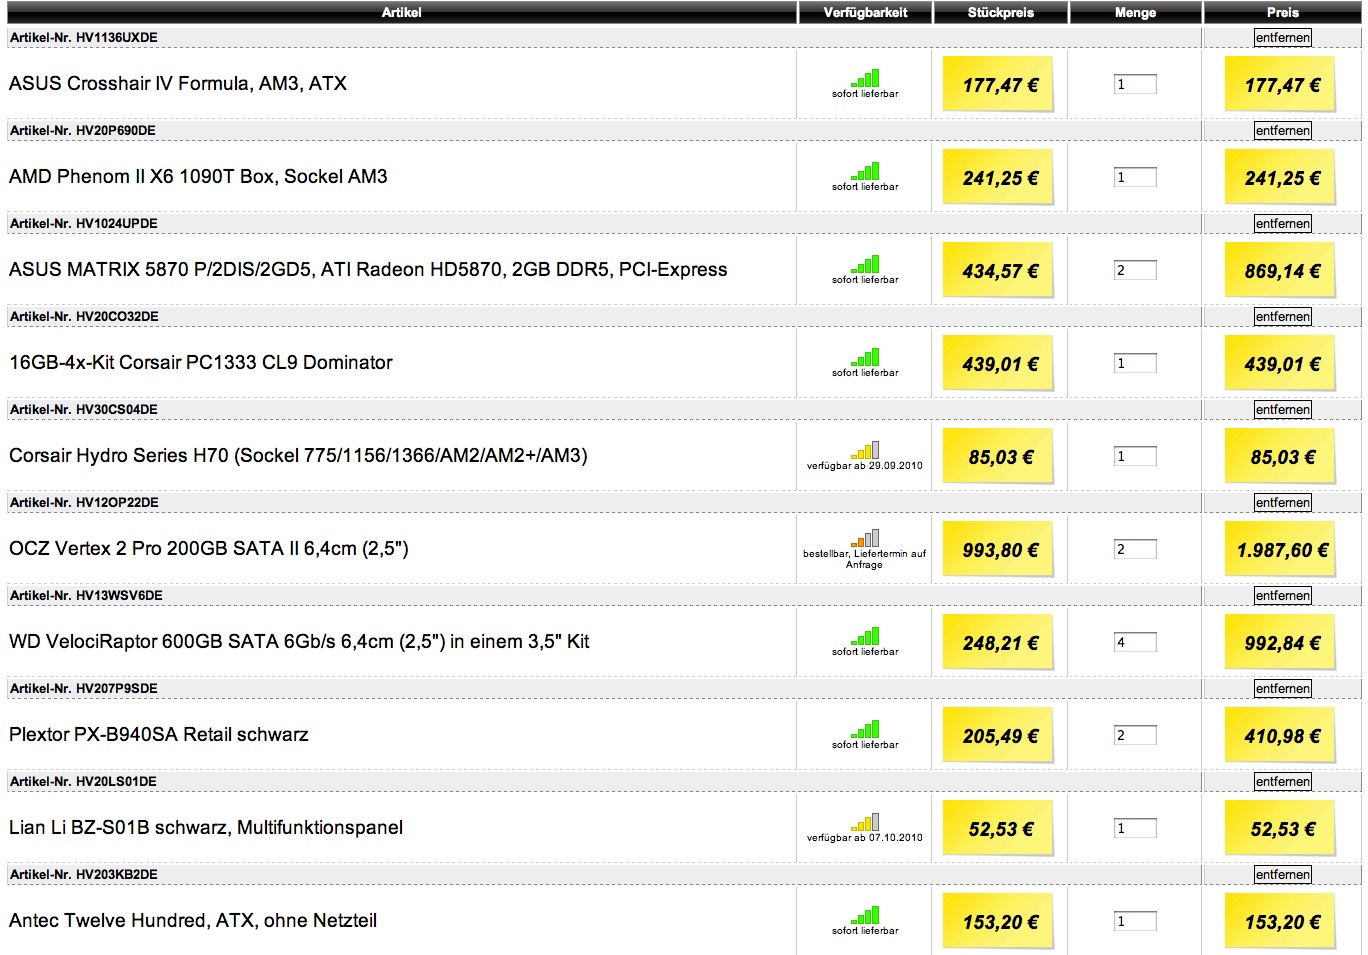This screenshot has height=955, width=1368.
Task: Click availability icon for Antec Twelve Hundred
Action: (x=865, y=915)
